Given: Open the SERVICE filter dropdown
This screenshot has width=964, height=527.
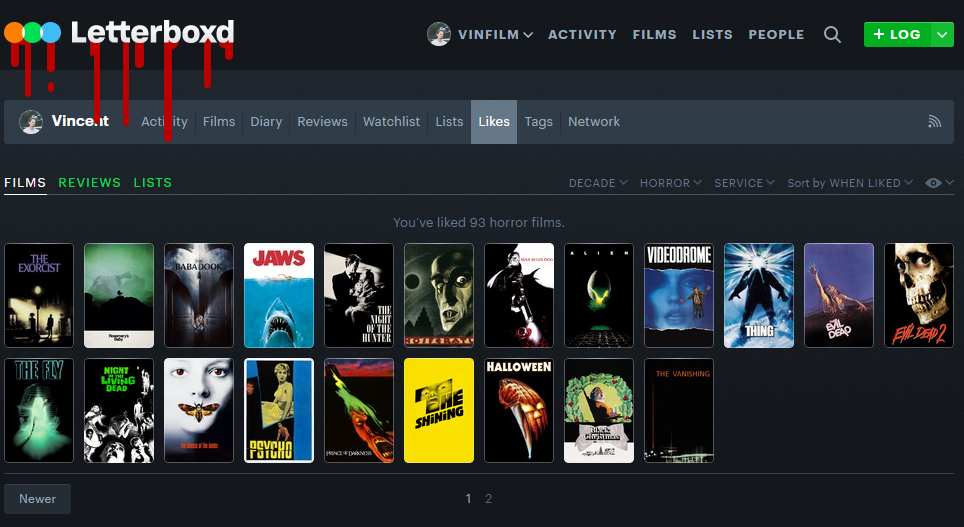Looking at the screenshot, I should (745, 183).
